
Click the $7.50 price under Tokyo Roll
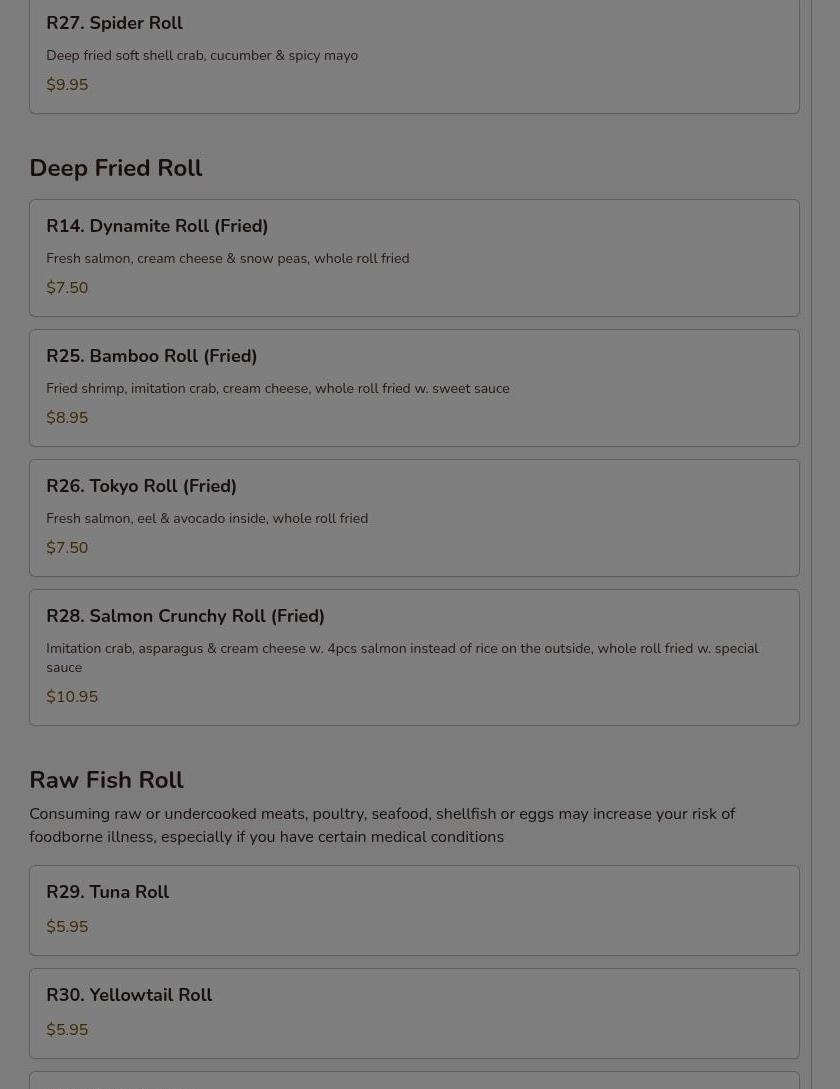(67, 547)
